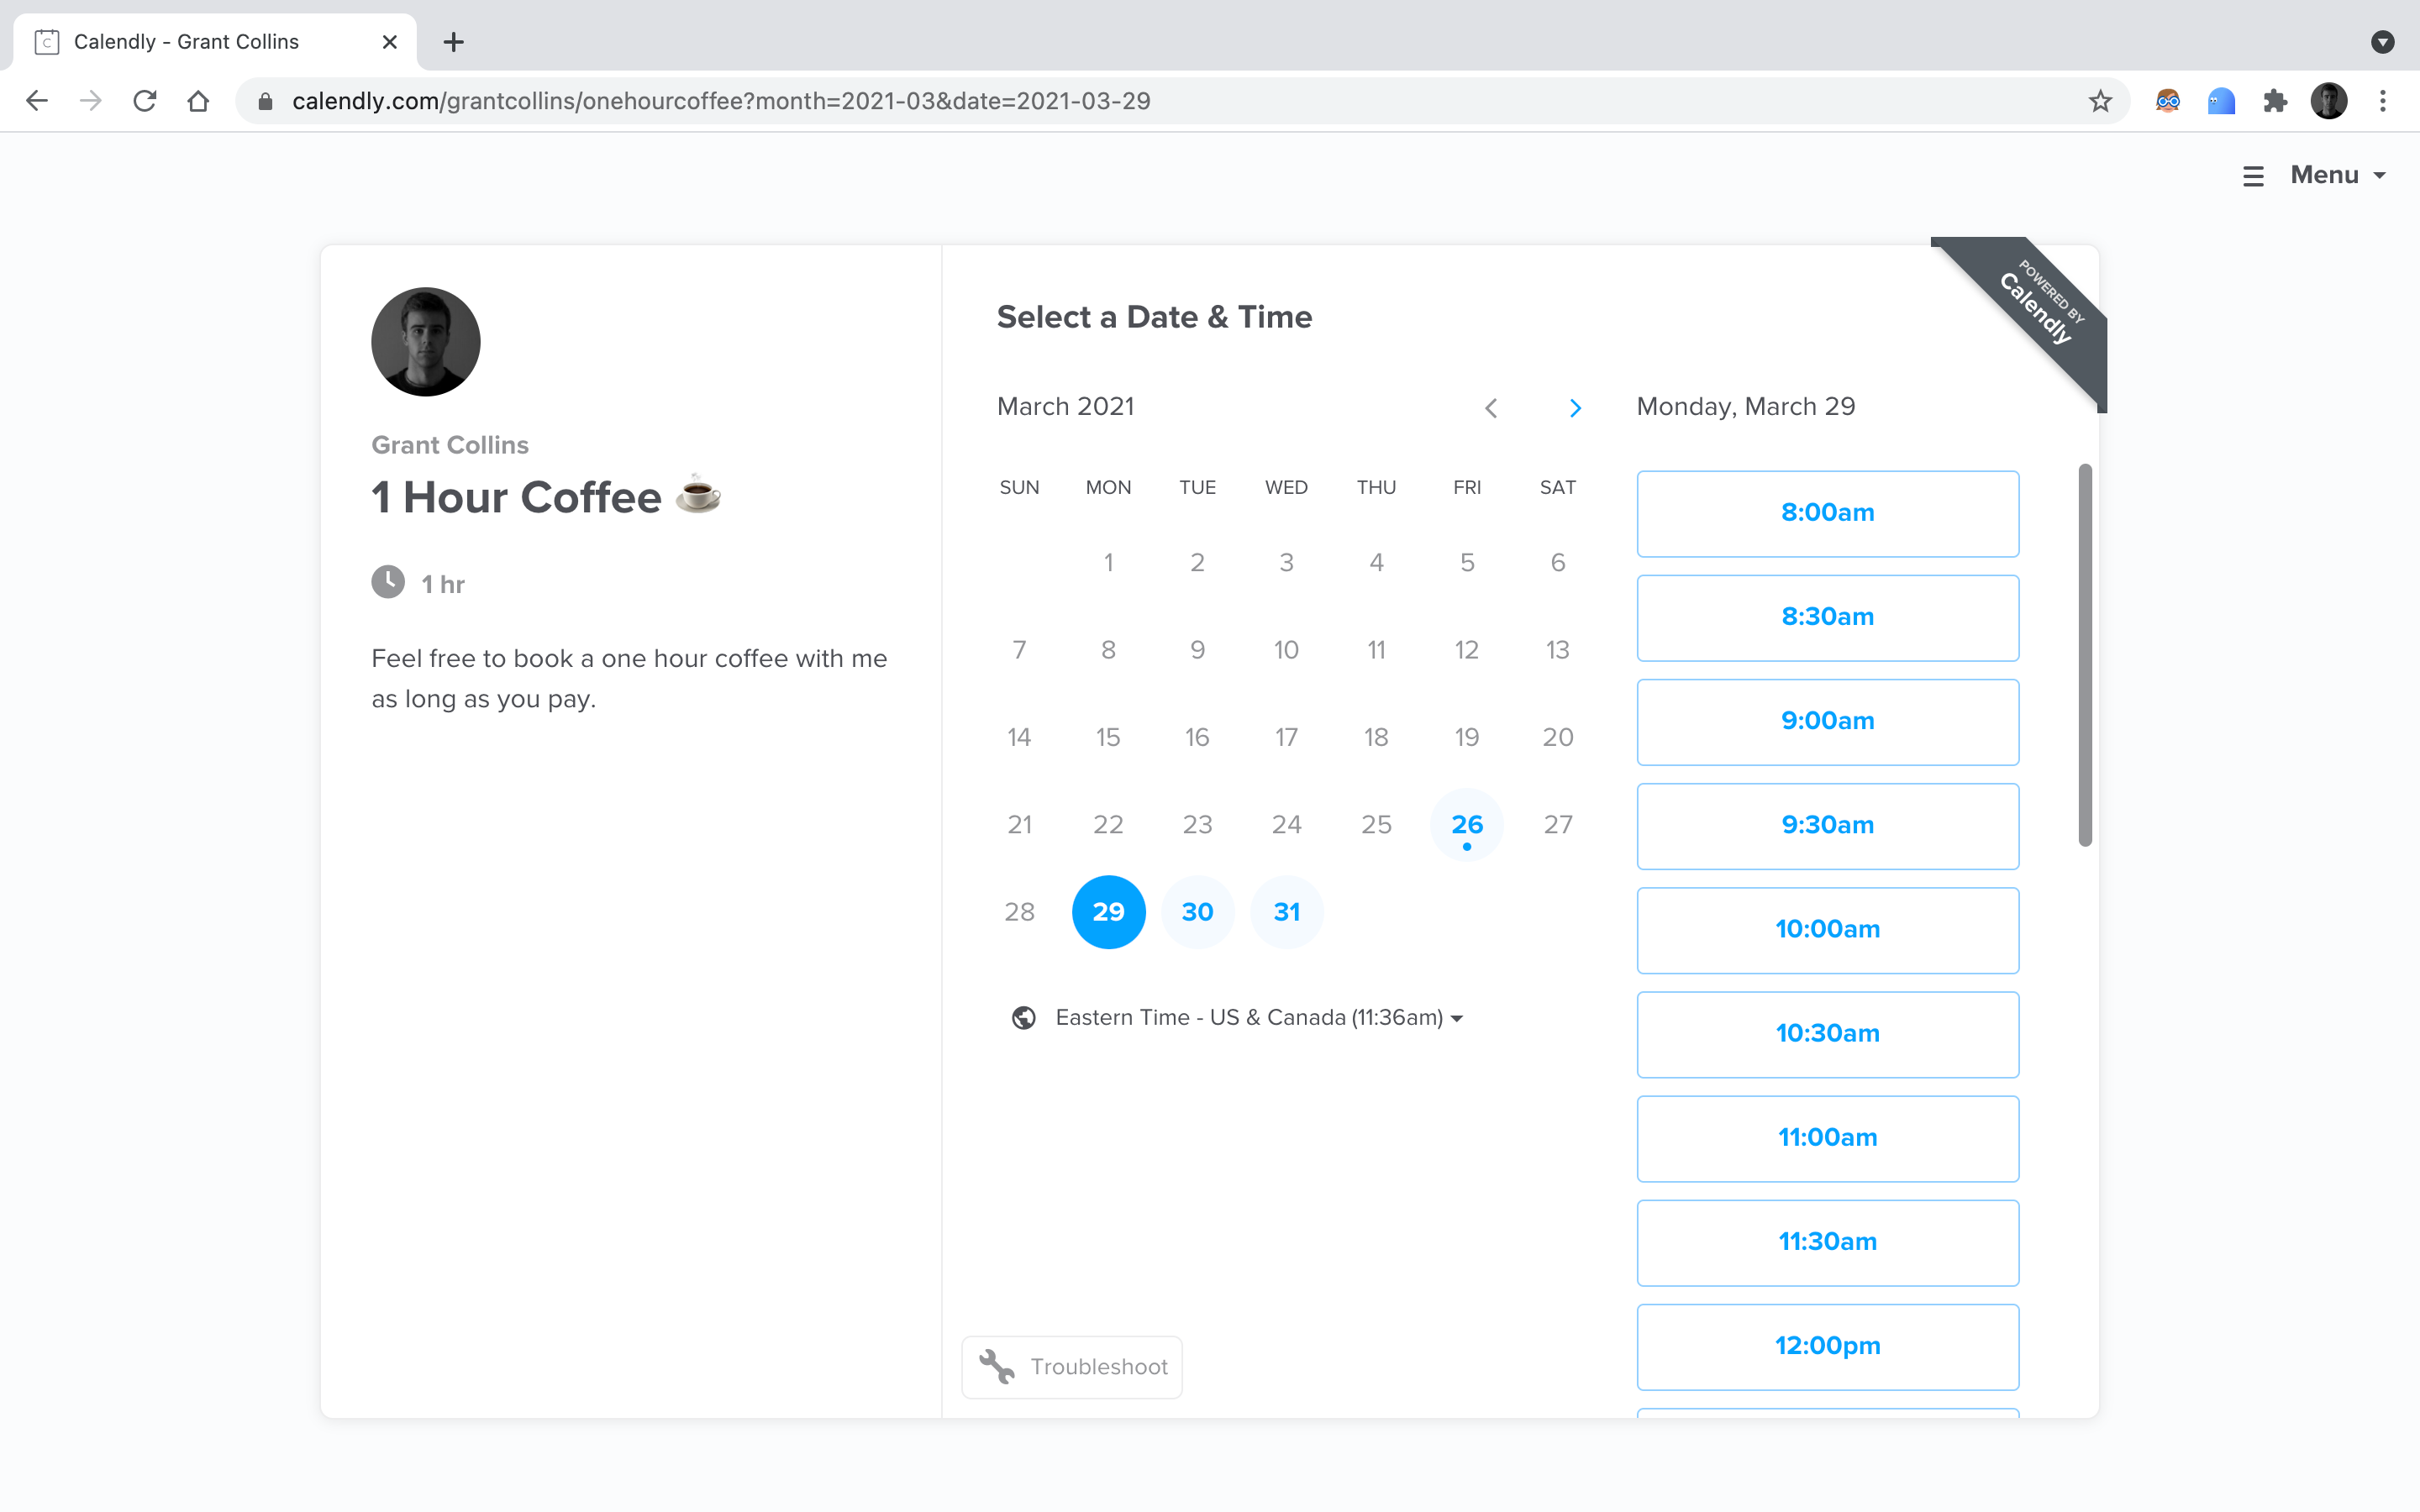The image size is (2420, 1512).
Task: Click the globe icon beside timezone
Action: [x=1023, y=1018]
